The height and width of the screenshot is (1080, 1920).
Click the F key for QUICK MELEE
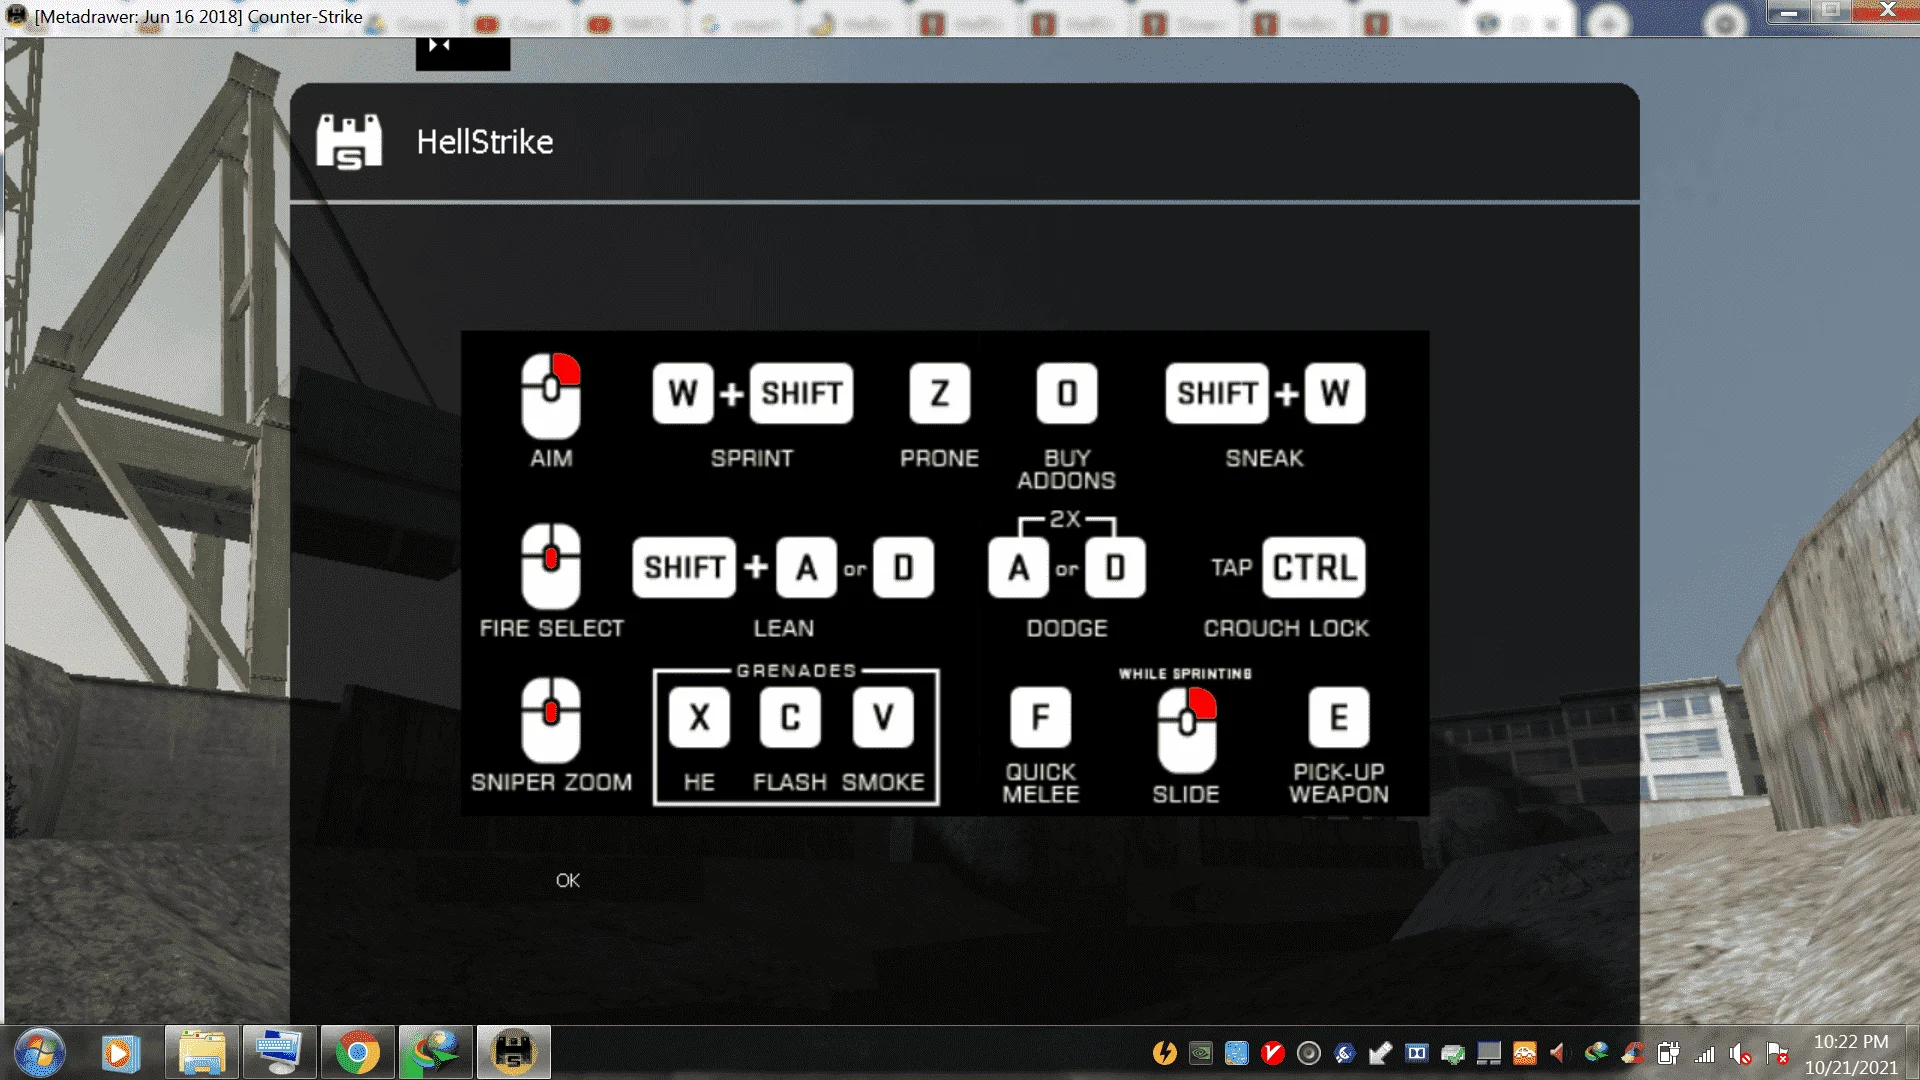coord(1041,717)
